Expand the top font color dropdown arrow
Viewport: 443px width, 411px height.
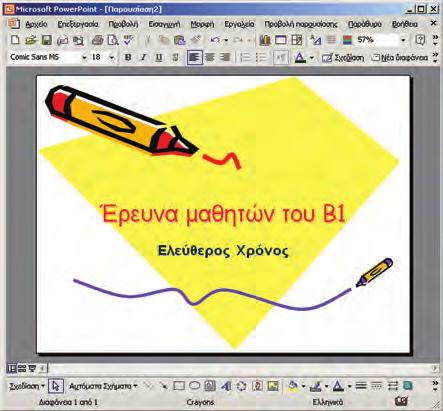point(312,58)
